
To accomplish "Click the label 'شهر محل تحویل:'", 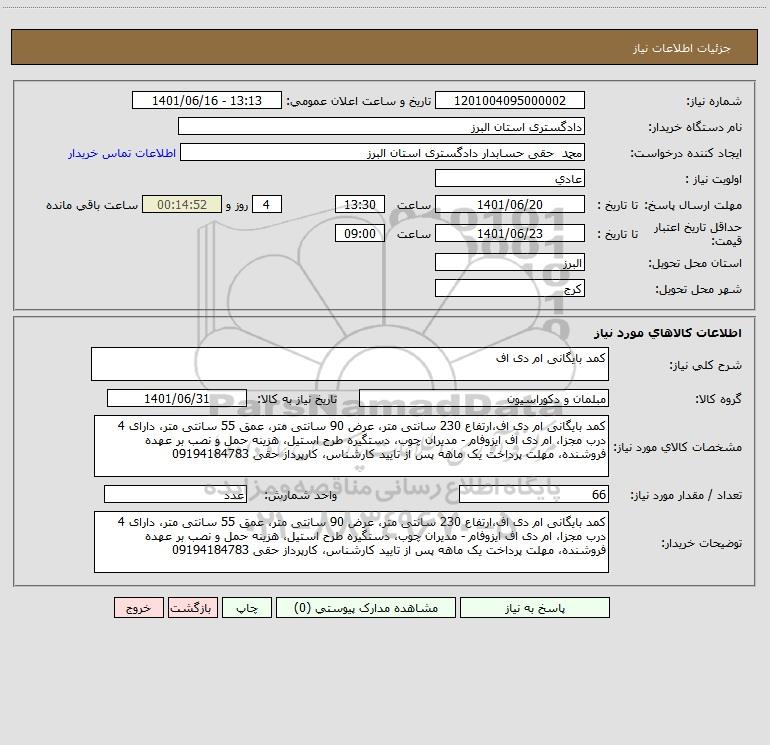I will [x=698, y=289].
